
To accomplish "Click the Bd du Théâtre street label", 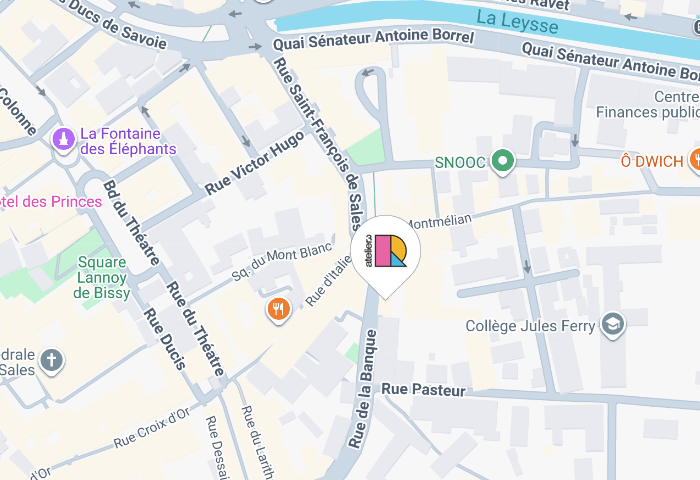I will tap(132, 223).
